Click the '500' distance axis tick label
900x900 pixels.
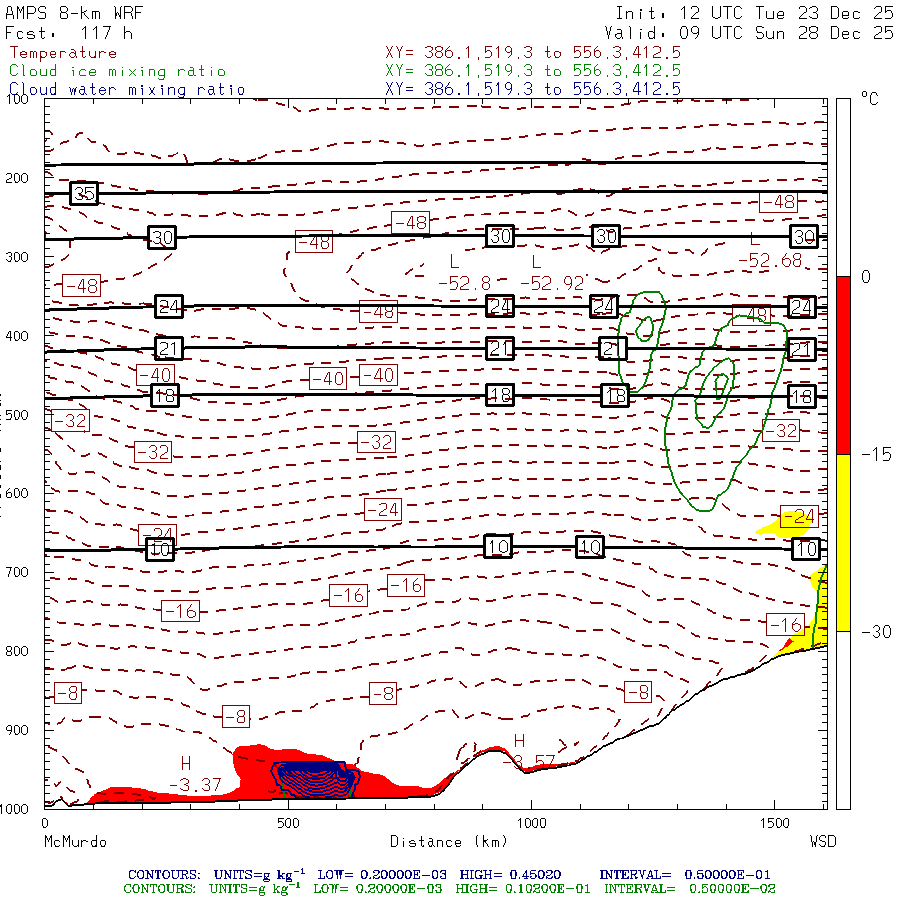point(288,823)
